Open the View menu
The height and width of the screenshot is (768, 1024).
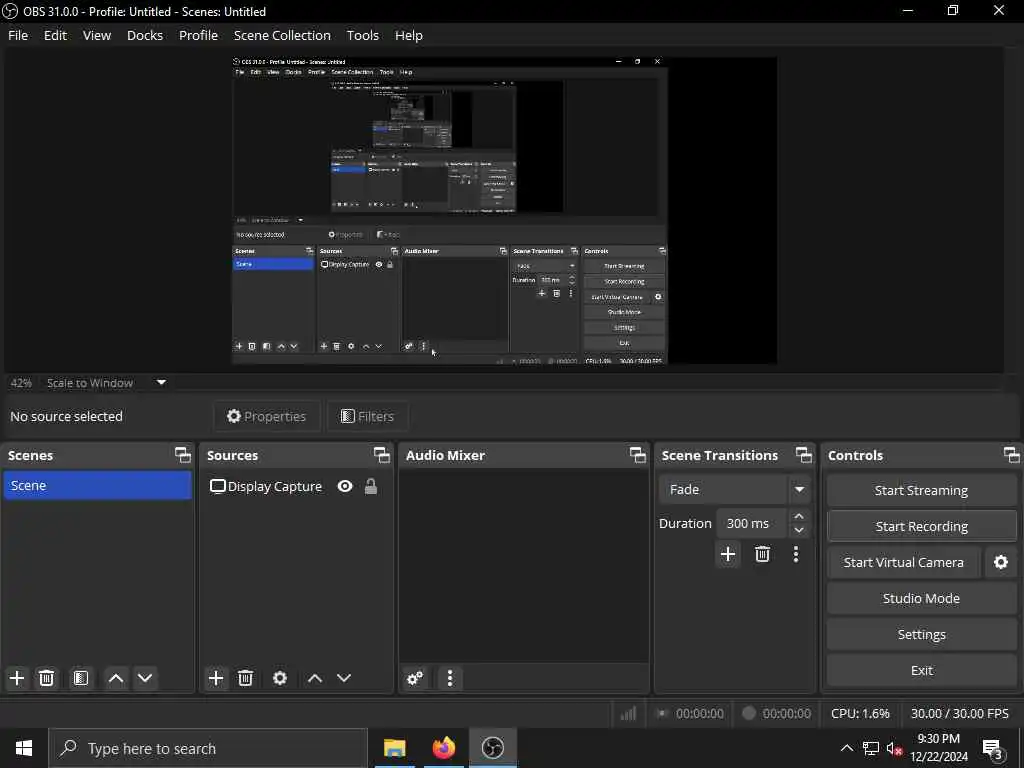coord(97,35)
